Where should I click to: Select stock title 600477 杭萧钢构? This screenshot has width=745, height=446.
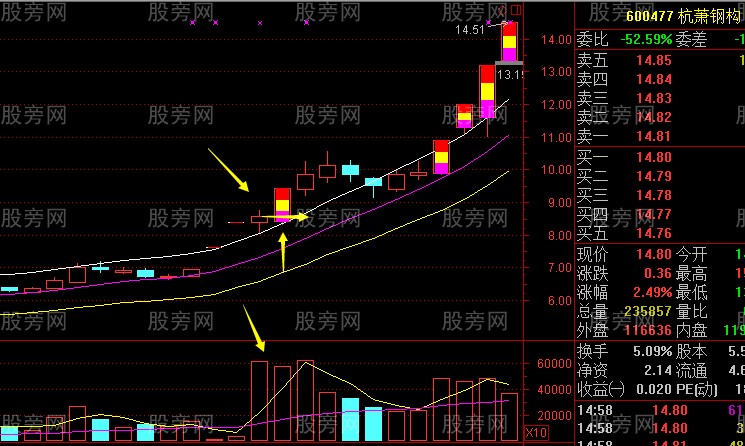(683, 16)
